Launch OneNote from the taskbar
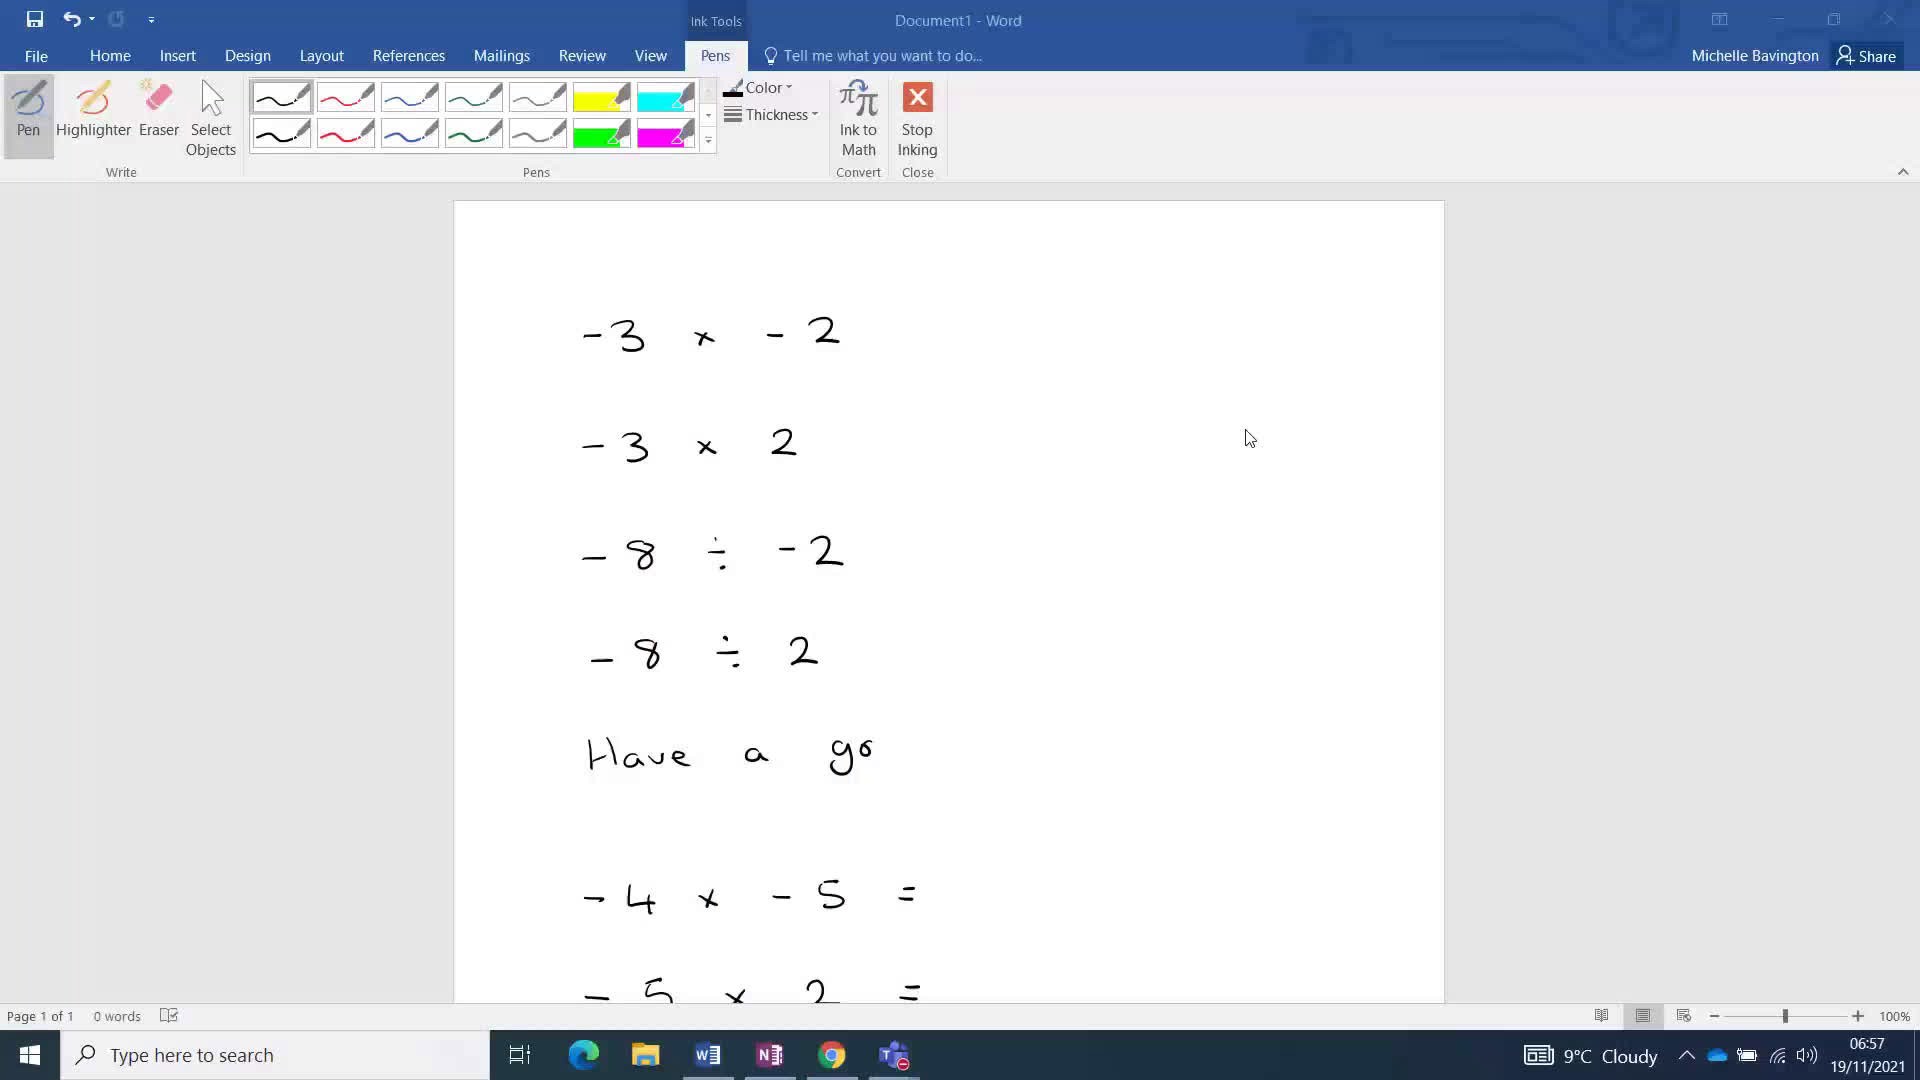Viewport: 1920px width, 1080px height. point(770,1054)
